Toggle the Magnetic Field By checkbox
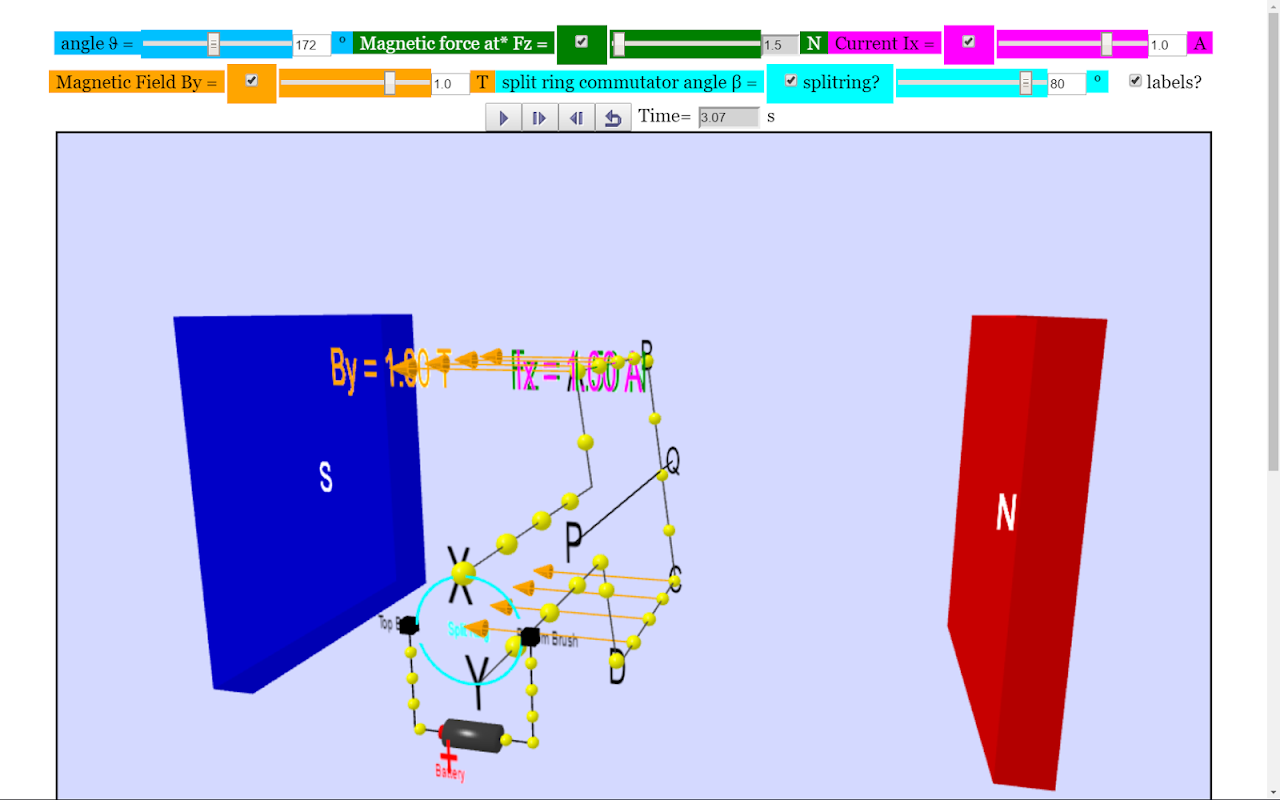 coord(252,81)
